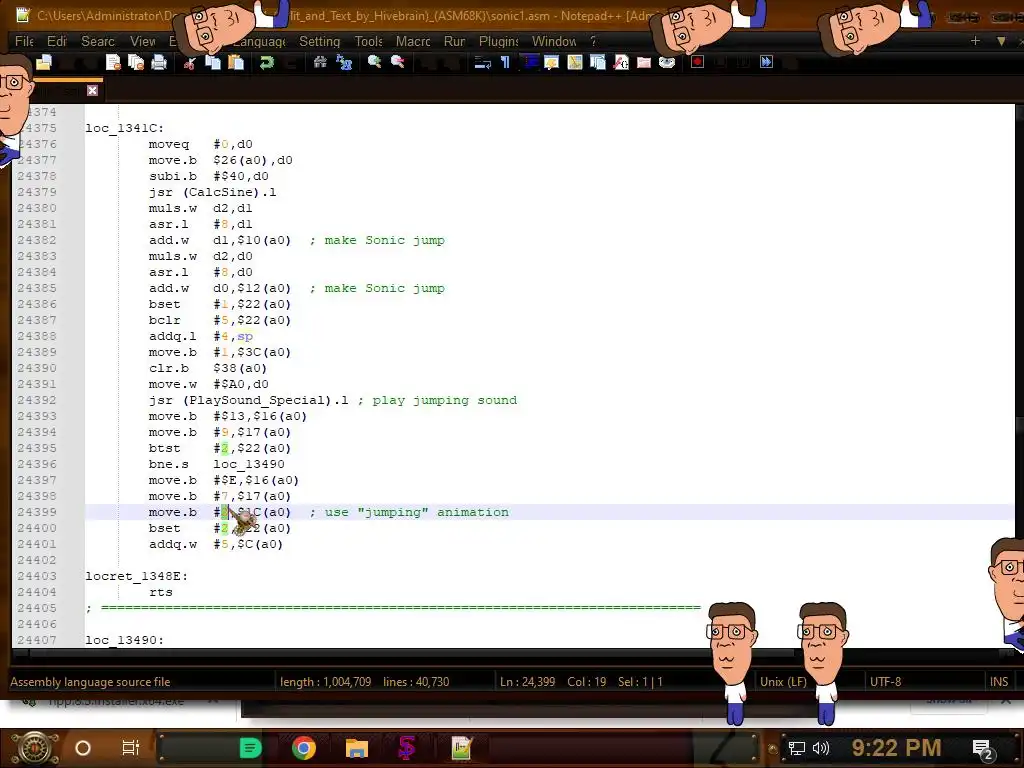Viewport: 1024px width, 768px height.
Task: Click 'length : 1,004,709' in the status bar
Action: click(325, 682)
